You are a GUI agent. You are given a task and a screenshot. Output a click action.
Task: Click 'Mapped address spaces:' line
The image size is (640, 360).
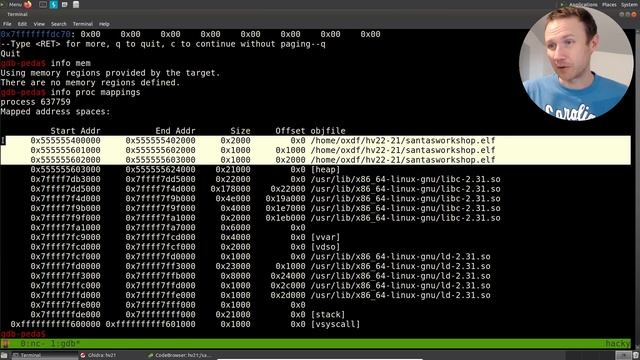pos(55,112)
